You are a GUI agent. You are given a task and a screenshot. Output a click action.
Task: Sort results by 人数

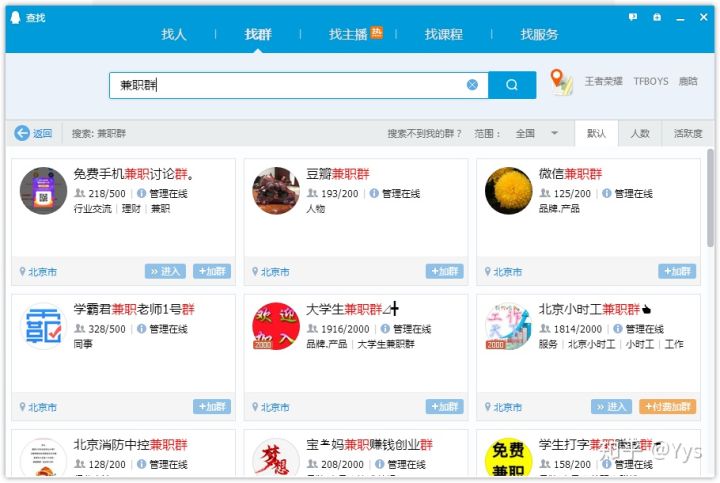point(640,133)
